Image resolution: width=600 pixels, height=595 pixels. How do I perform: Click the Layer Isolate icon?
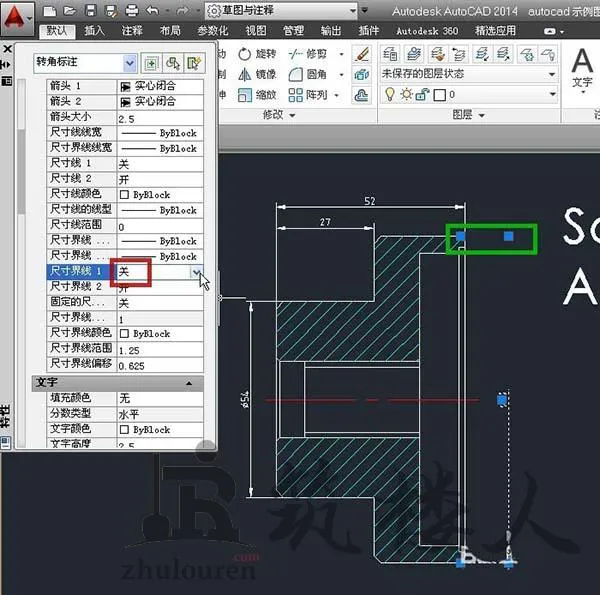point(482,54)
